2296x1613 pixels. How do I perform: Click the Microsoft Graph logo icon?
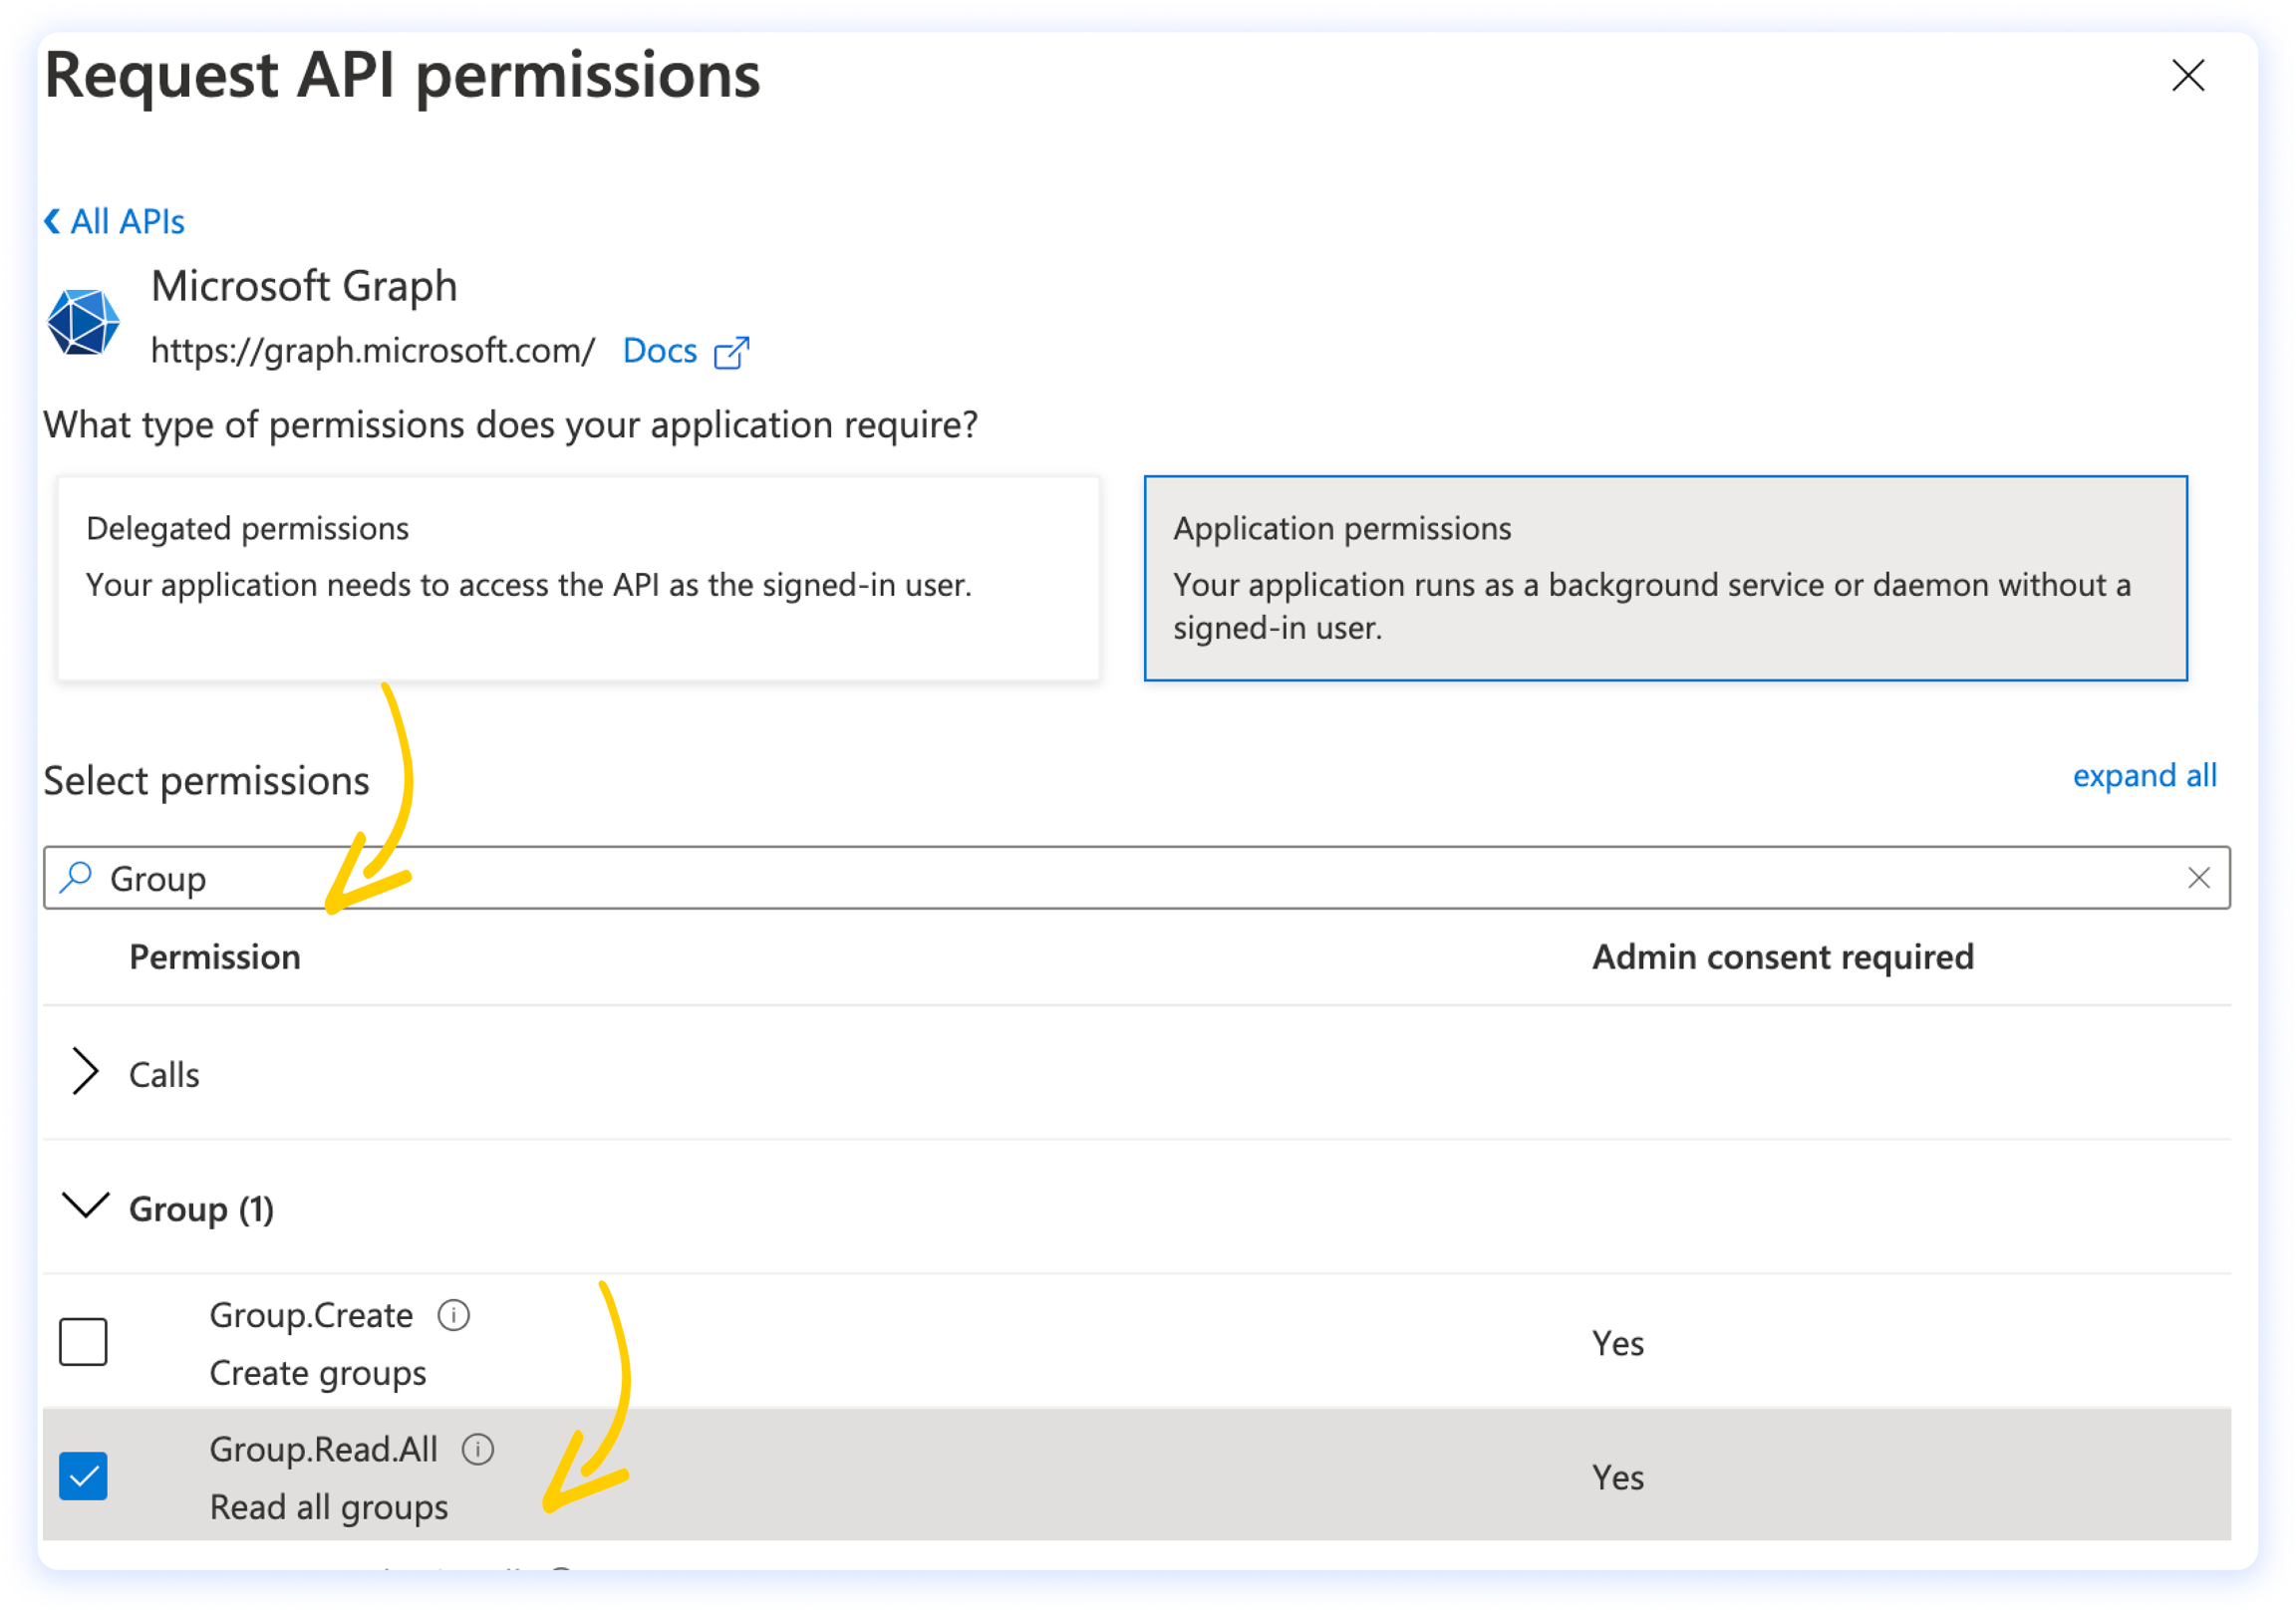(x=84, y=322)
